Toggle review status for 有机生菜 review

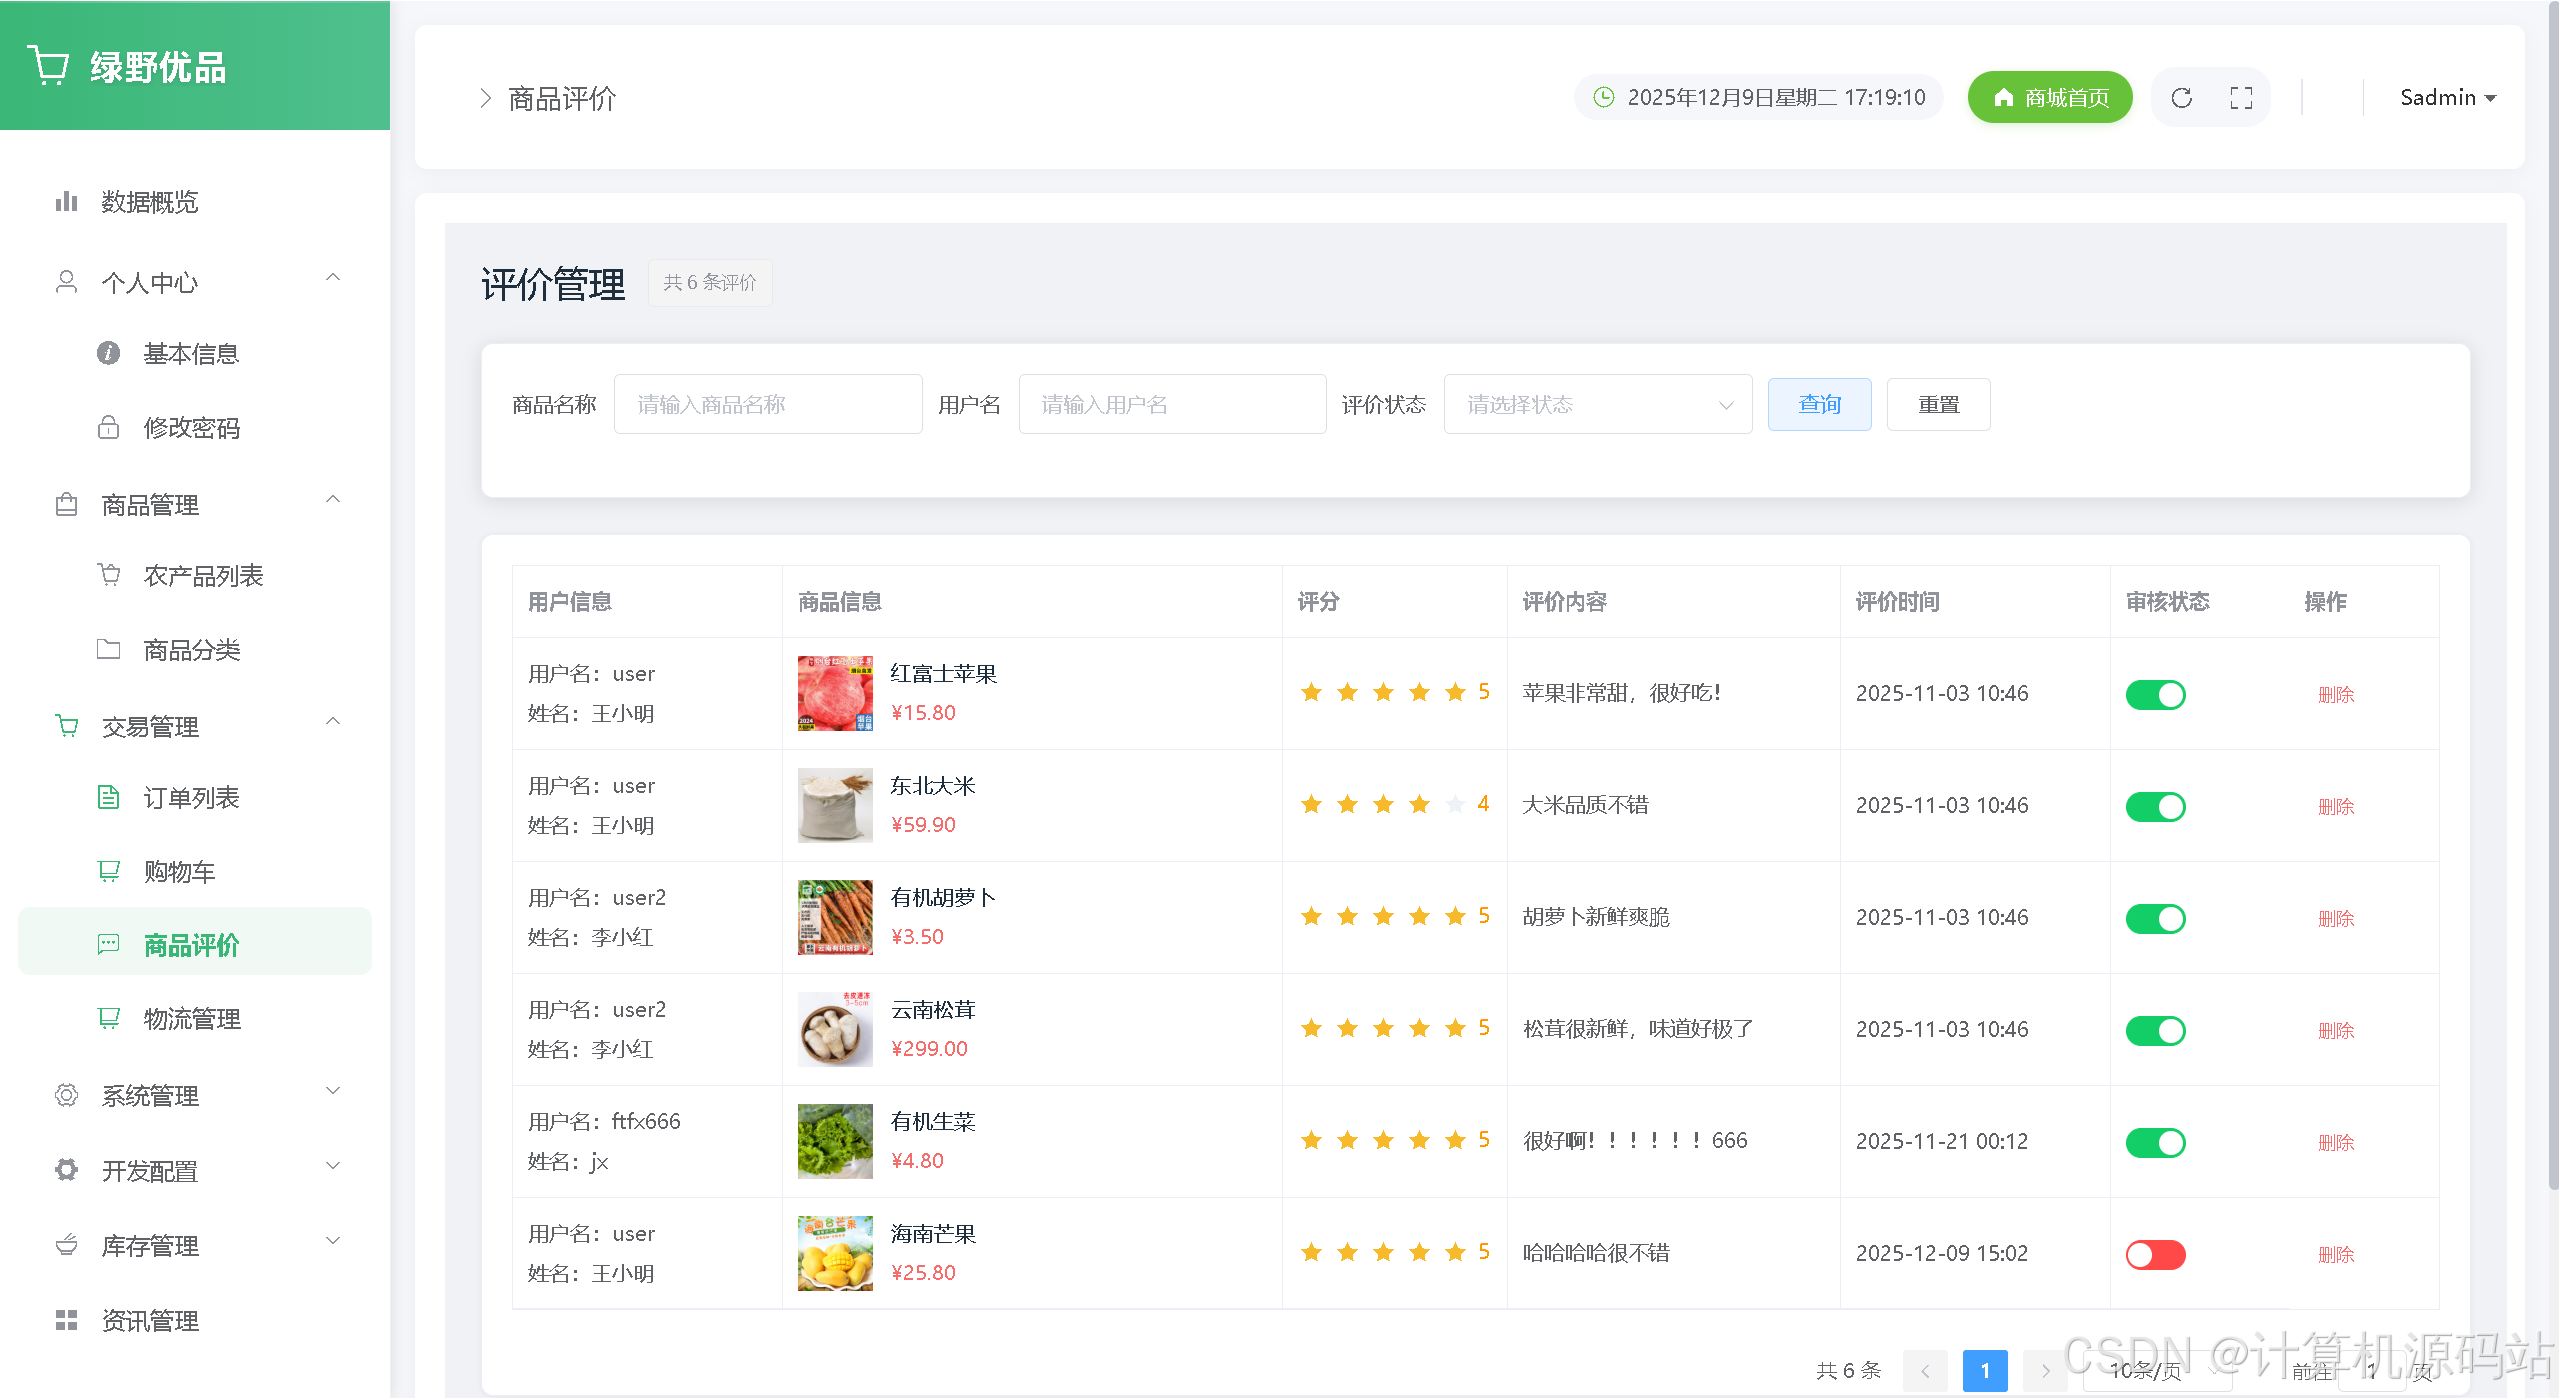pos(2155,1142)
